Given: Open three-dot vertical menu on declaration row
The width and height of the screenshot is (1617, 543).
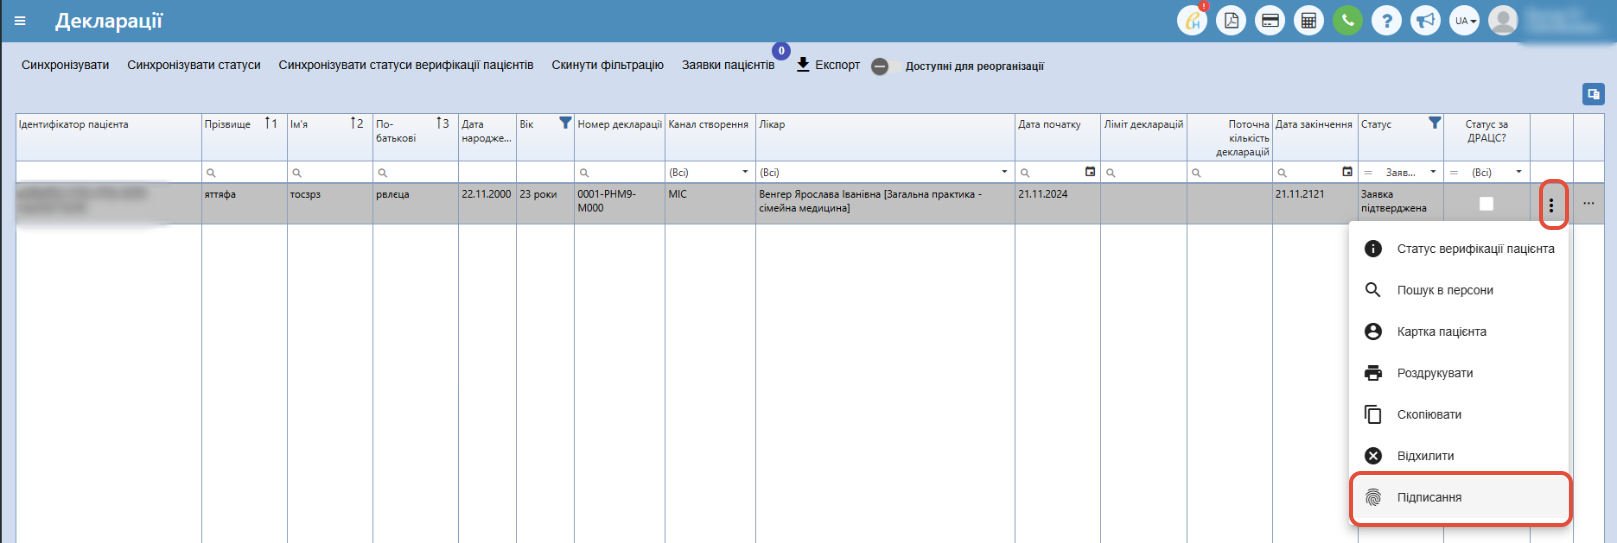Looking at the screenshot, I should (x=1551, y=205).
